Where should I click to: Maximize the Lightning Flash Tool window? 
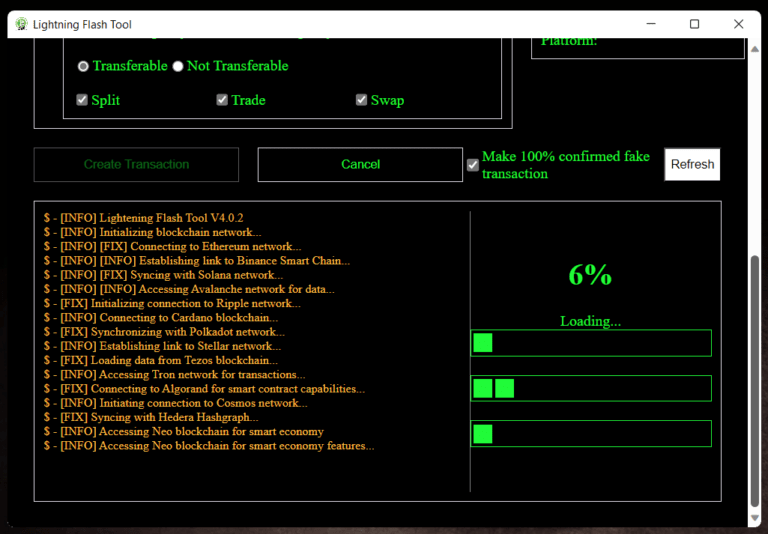click(x=694, y=24)
